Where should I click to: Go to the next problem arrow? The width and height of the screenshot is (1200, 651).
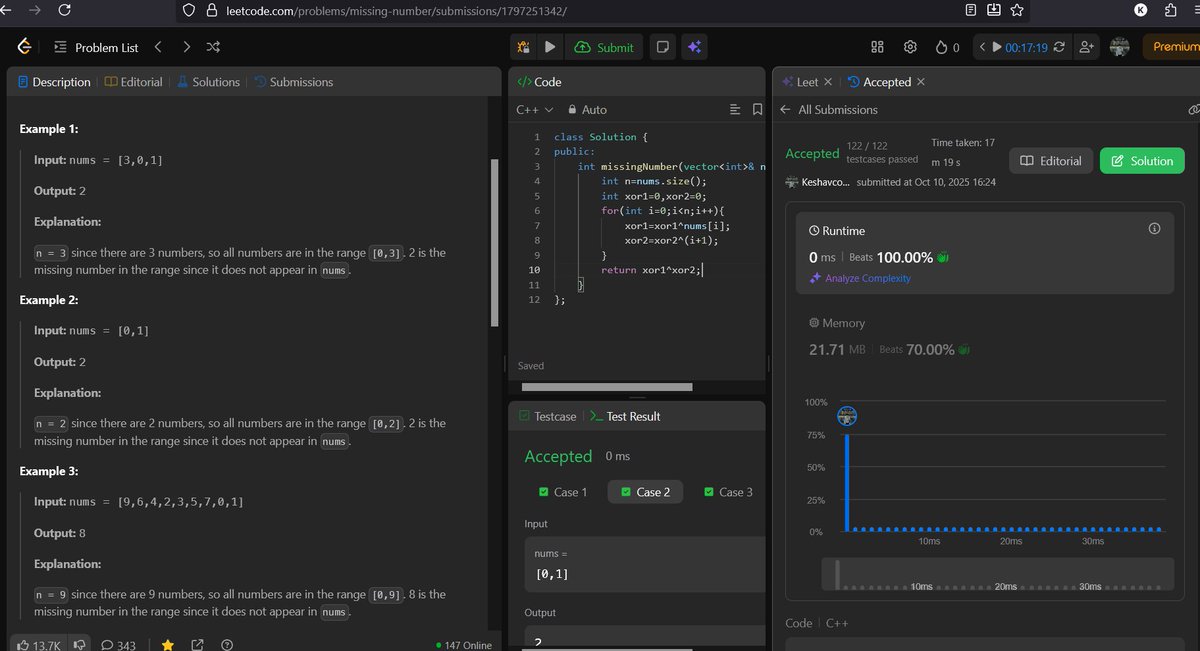tap(186, 47)
